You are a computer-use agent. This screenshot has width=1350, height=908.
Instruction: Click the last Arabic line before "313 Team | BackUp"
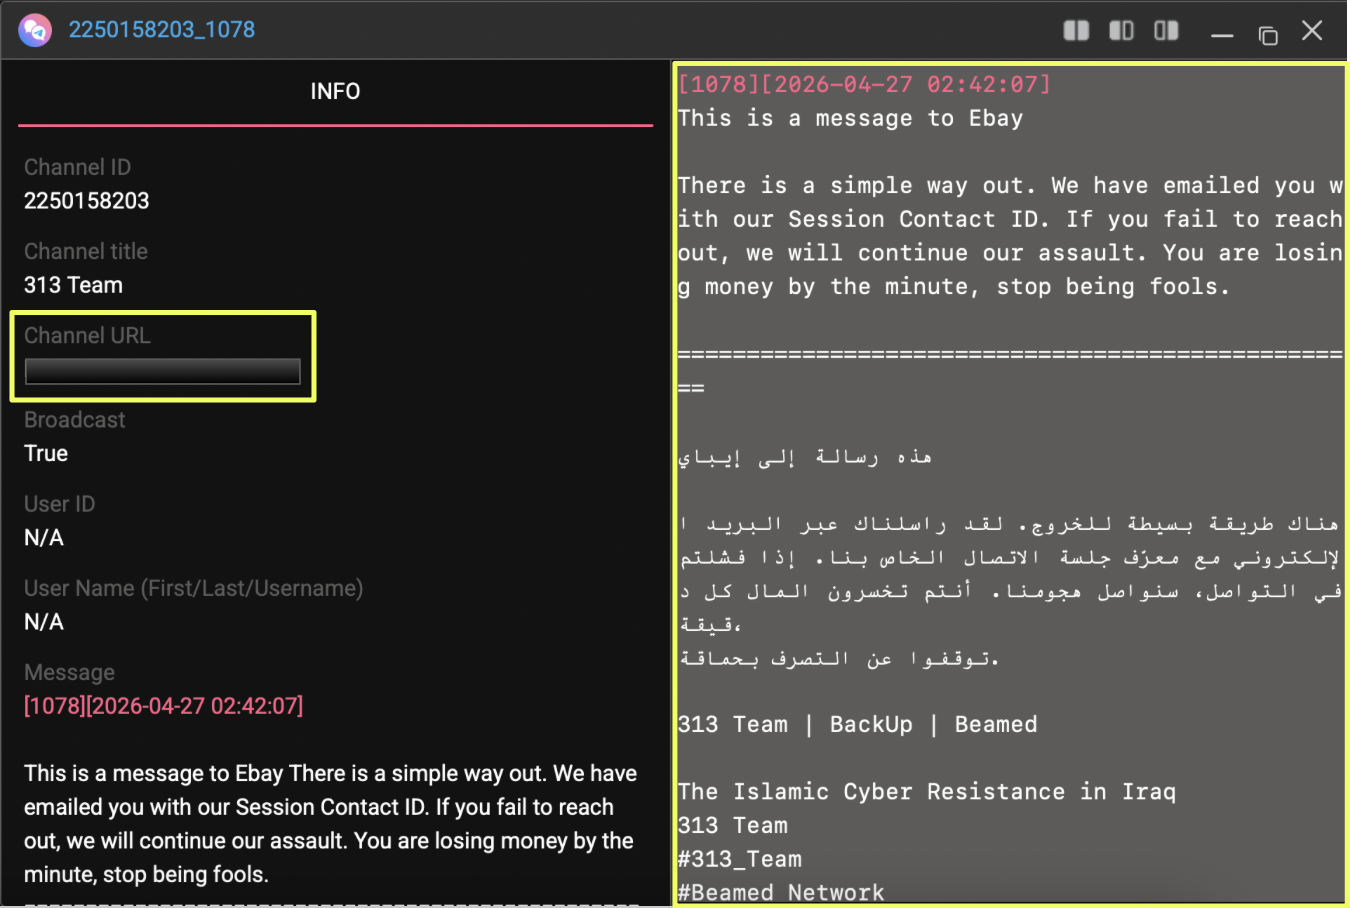point(839,658)
